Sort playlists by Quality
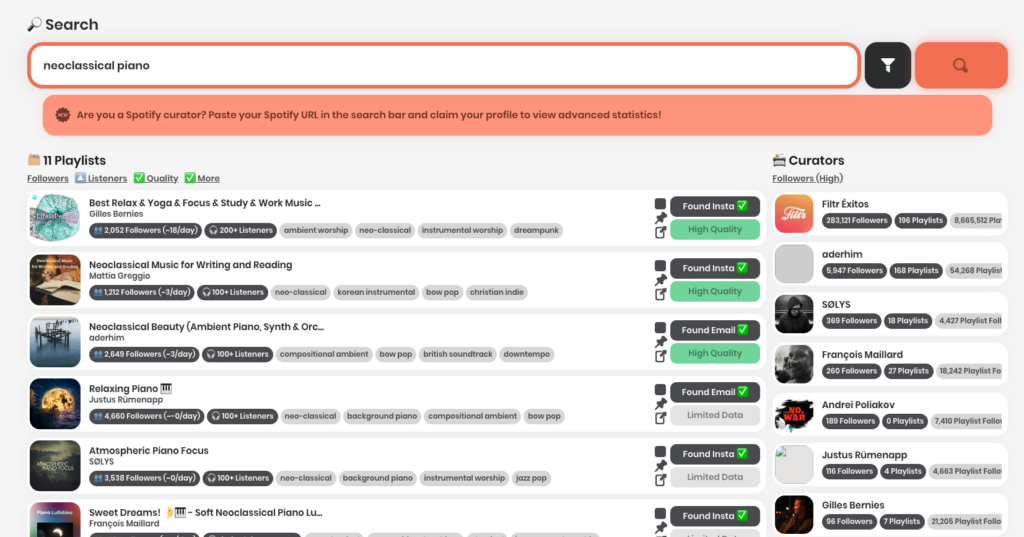Image resolution: width=1024 pixels, height=537 pixels. [156, 178]
